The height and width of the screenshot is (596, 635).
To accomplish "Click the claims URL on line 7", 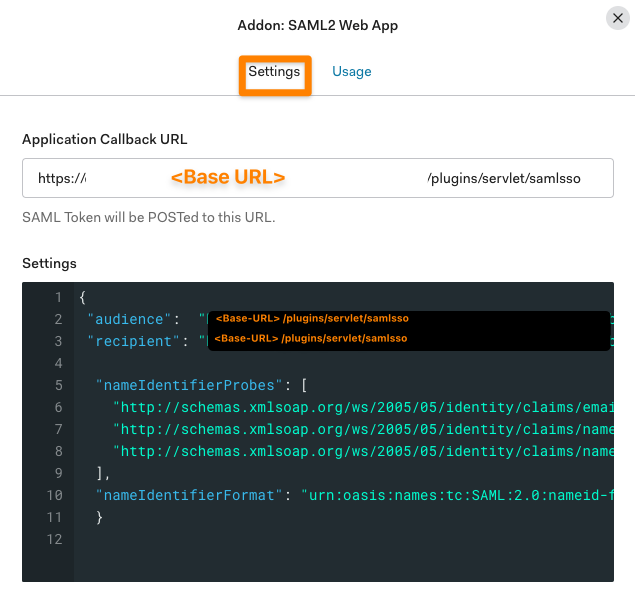I will coord(363,429).
